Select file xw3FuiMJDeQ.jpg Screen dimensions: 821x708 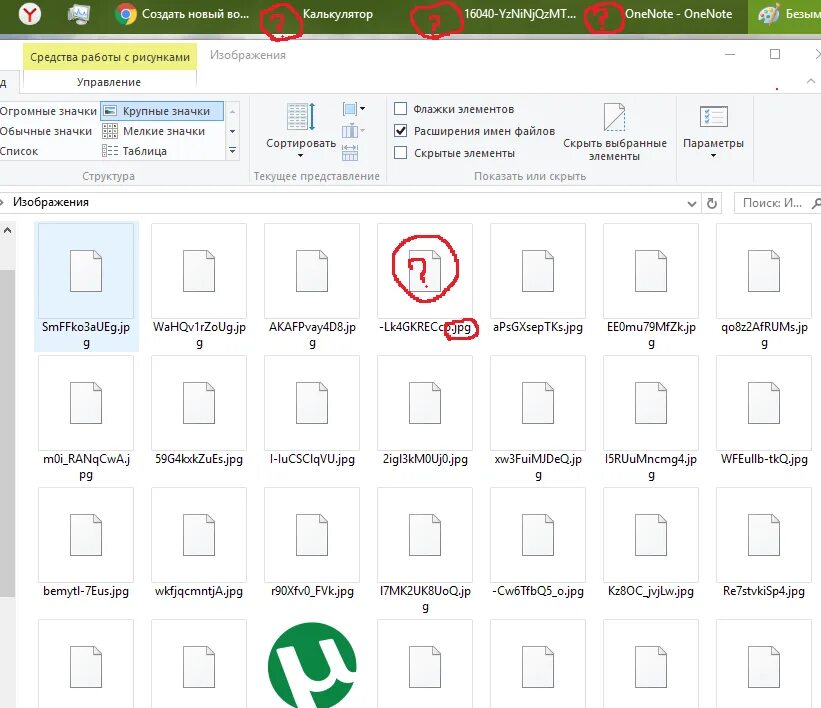click(538, 418)
